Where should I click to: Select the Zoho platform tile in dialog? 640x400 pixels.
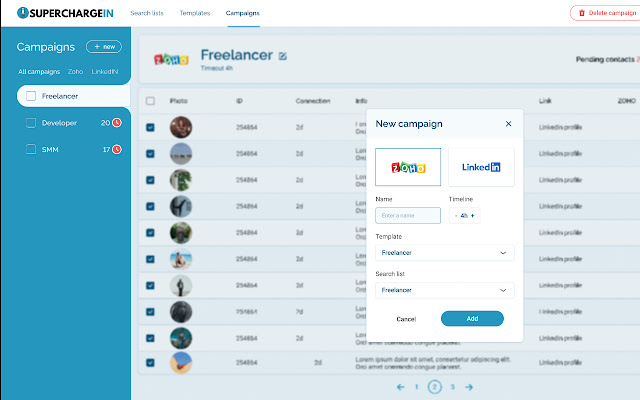[408, 167]
